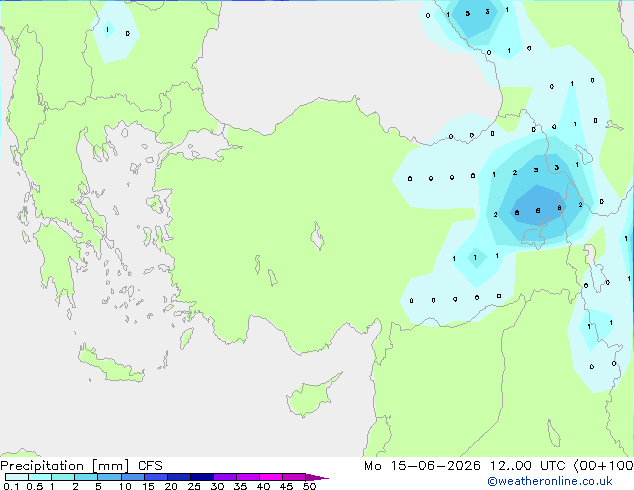
Task: Click the 'Mo 15-06-2026' date text
Action: pyautogui.click(x=422, y=466)
